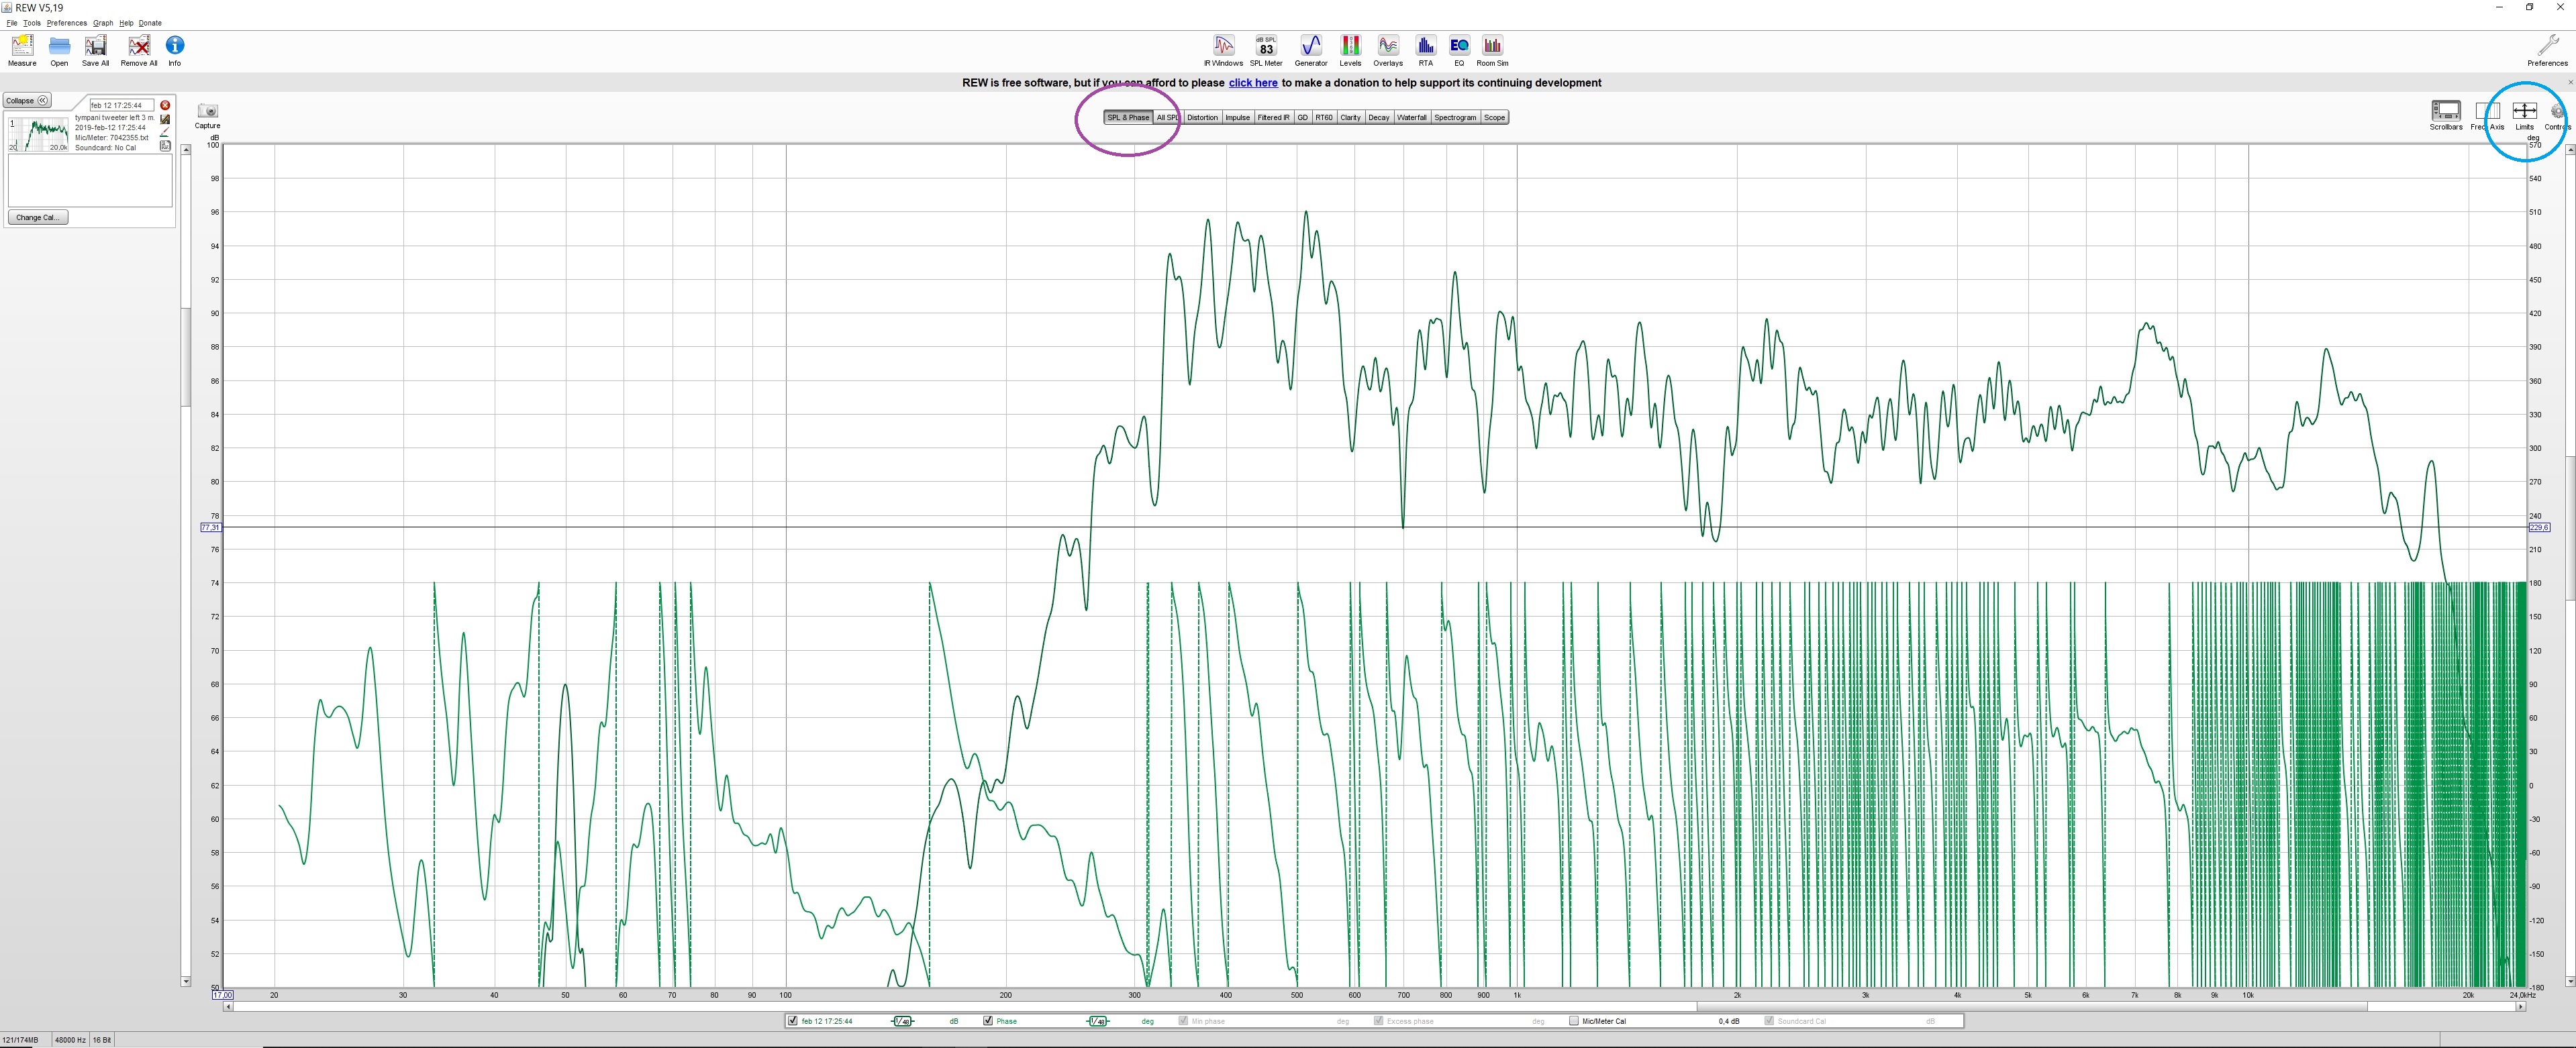Click the measurement name input field
The width and height of the screenshot is (2576, 1048).
121,105
